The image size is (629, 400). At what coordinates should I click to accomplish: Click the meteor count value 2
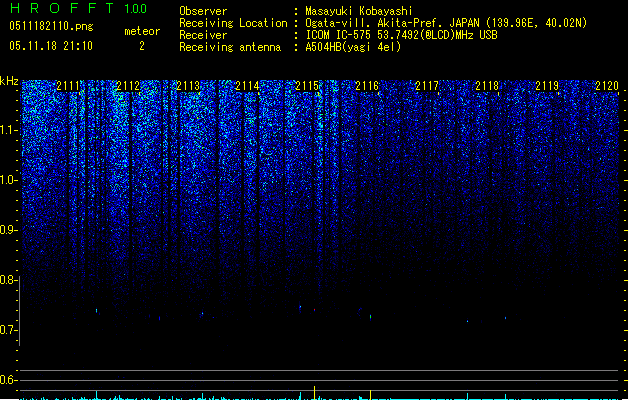(142, 46)
